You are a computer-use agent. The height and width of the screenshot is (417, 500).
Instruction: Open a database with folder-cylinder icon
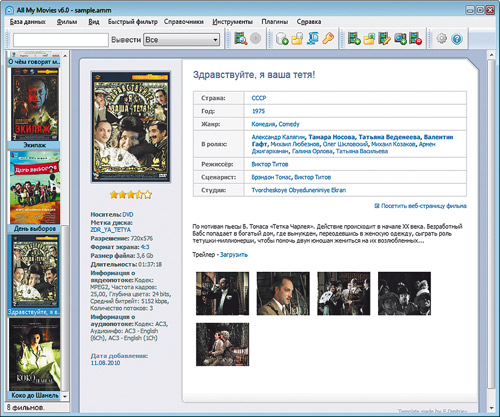[x=297, y=39]
